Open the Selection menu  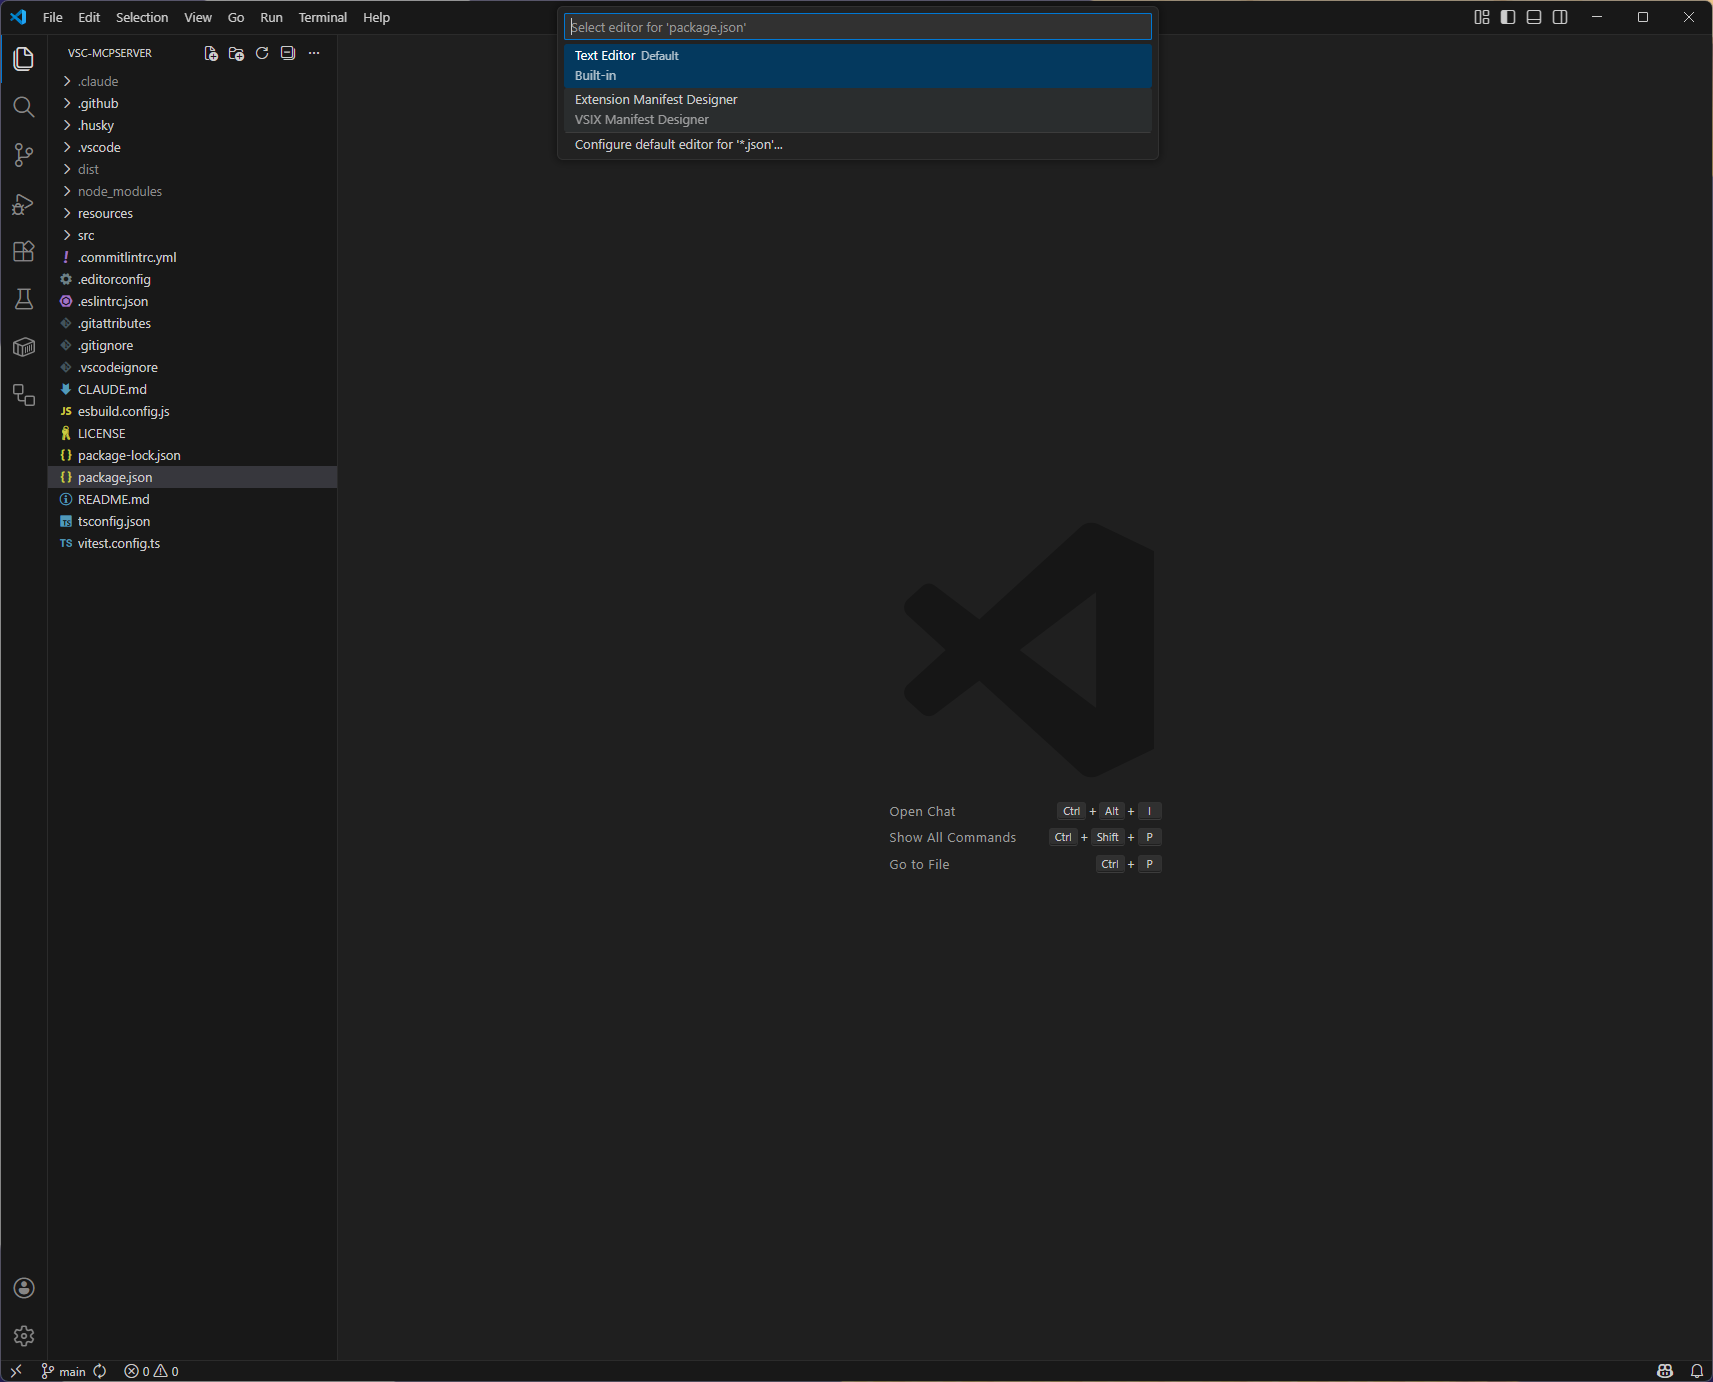[142, 17]
